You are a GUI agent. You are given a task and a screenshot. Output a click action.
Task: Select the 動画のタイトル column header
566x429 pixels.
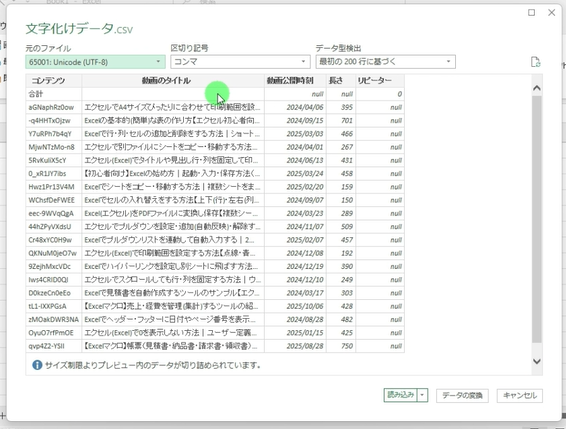click(x=173, y=81)
